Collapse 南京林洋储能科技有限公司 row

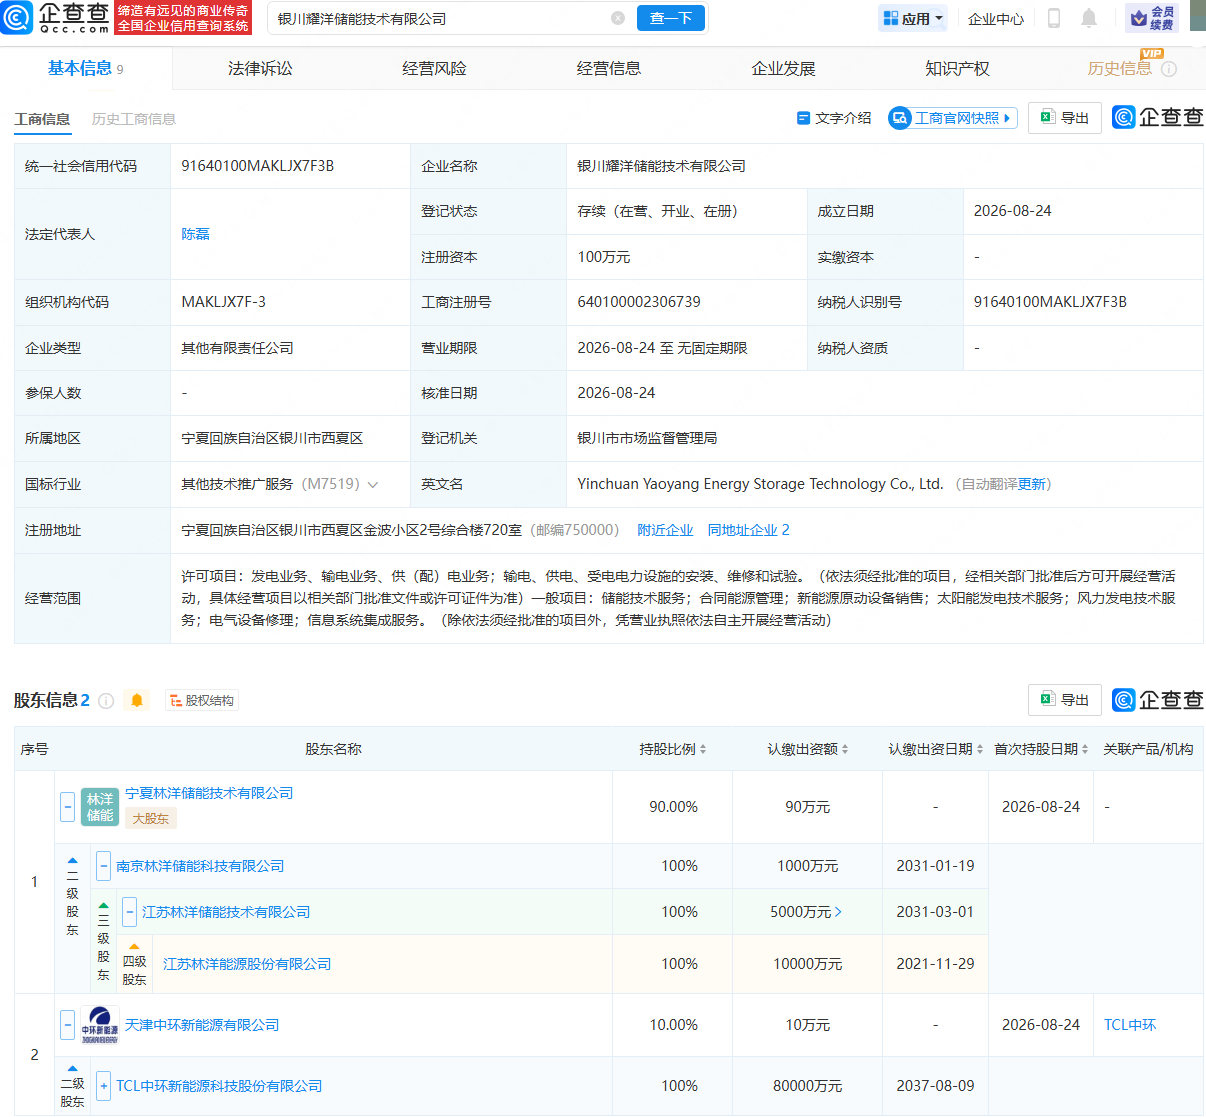pos(103,866)
